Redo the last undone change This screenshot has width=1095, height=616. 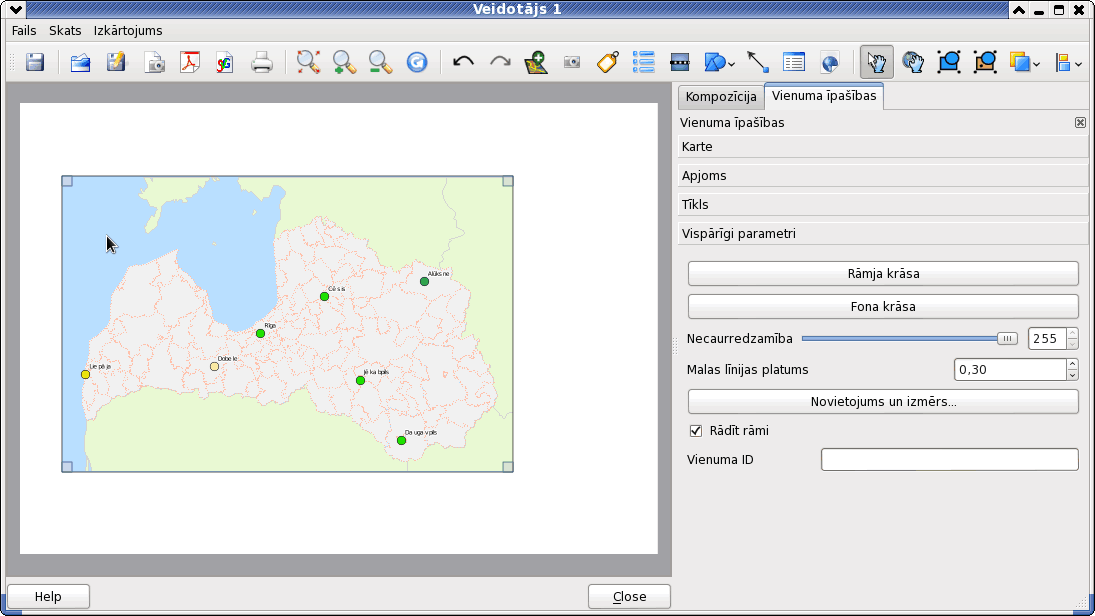click(500, 62)
